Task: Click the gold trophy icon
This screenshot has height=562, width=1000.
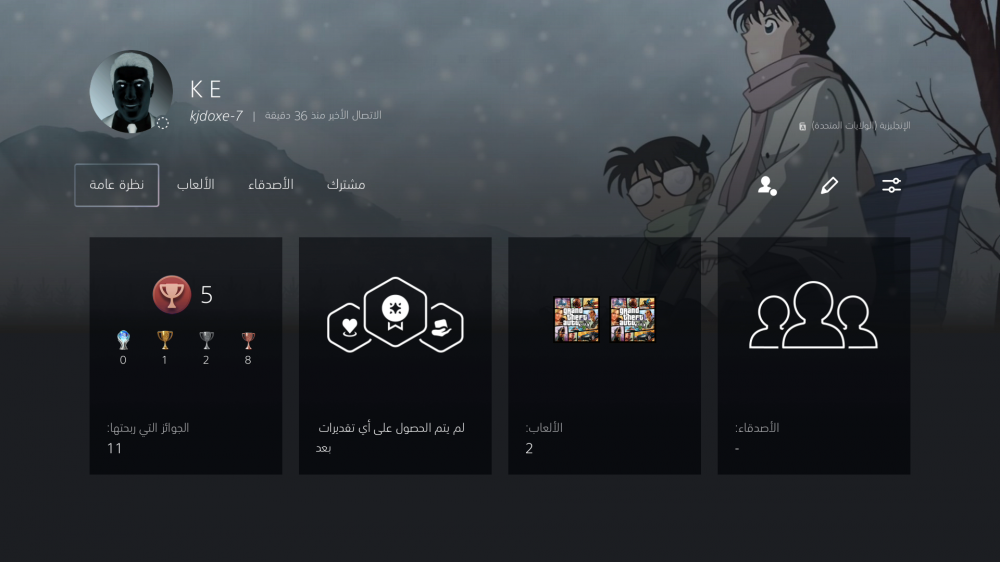Action: click(x=165, y=340)
